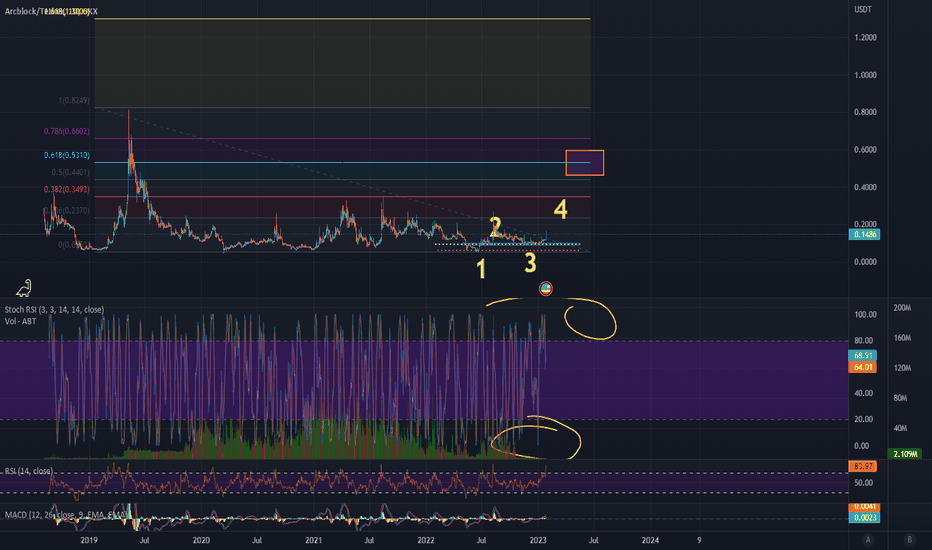Click the 2022 label on the time axis
This screenshot has width=932, height=550.
tap(426, 540)
